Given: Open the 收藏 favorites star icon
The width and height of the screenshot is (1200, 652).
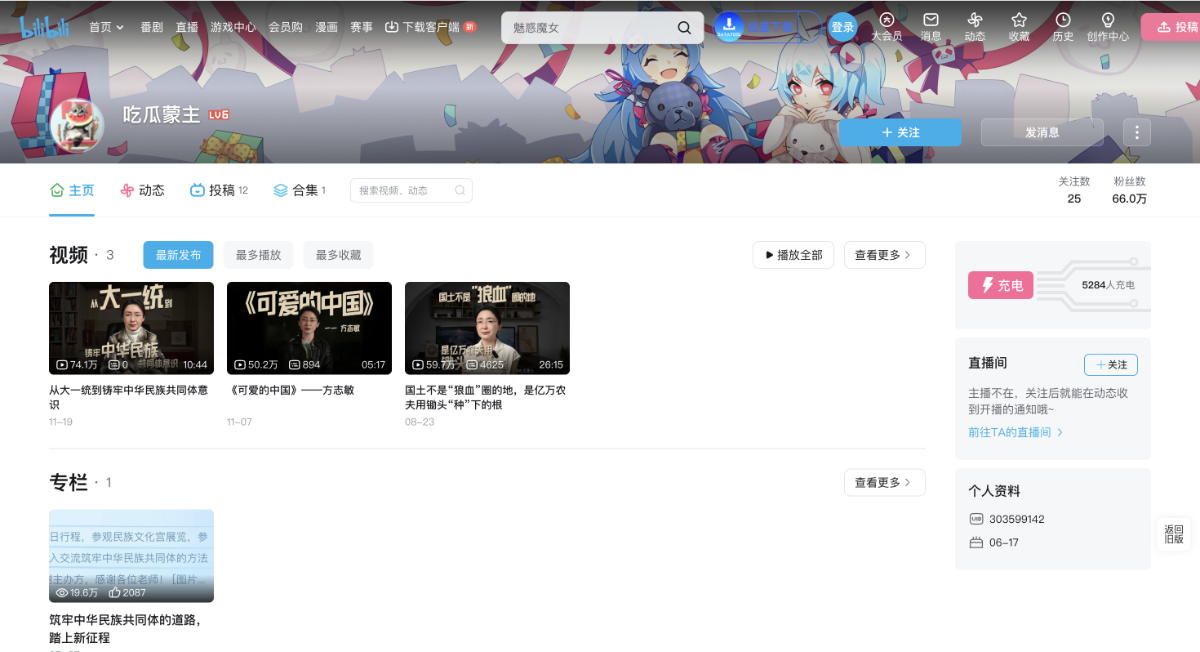Looking at the screenshot, I should tap(1018, 20).
